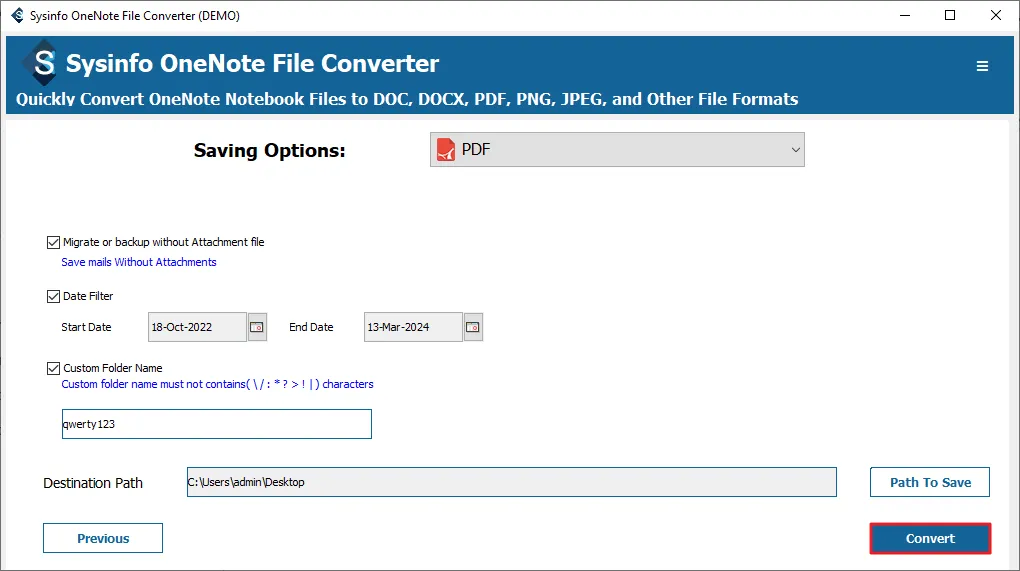Close the Sysinfo OneNote File Converter window
Image resolution: width=1020 pixels, height=571 pixels.
(995, 15)
